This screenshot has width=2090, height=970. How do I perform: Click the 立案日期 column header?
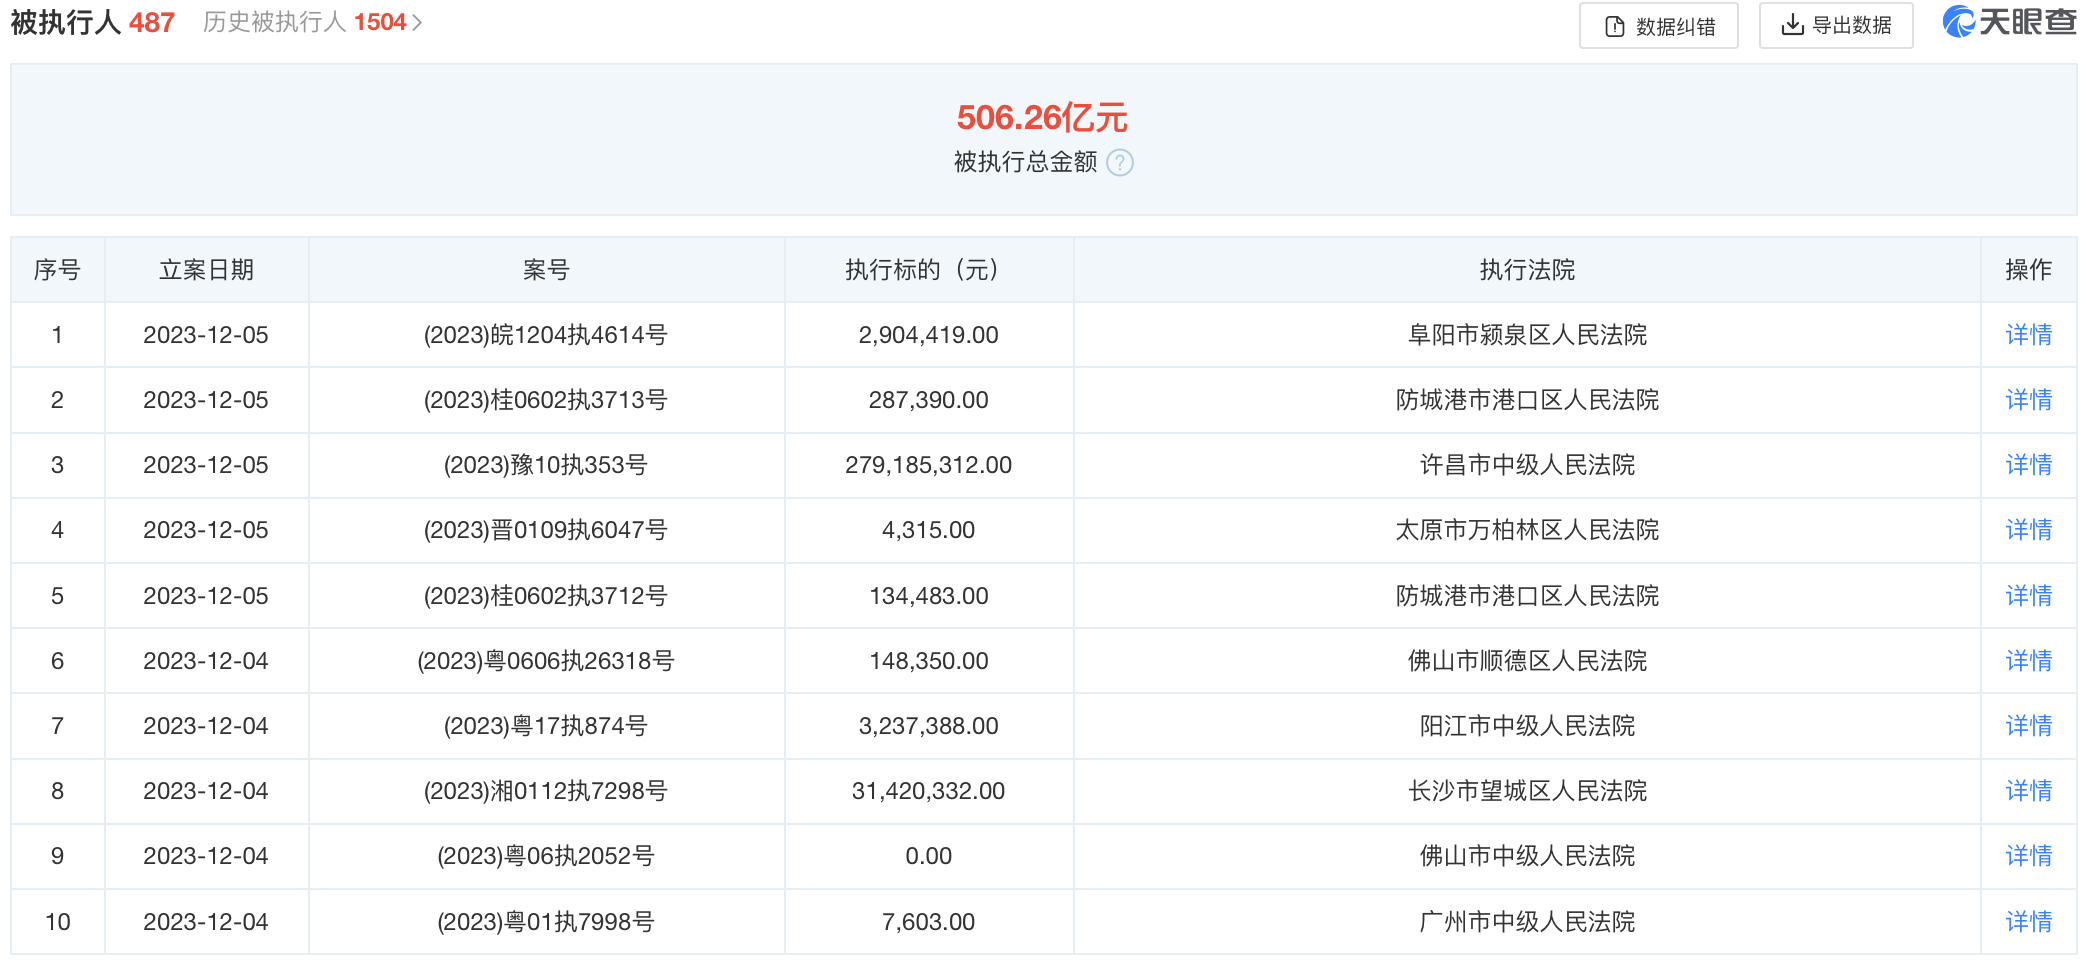click(206, 270)
